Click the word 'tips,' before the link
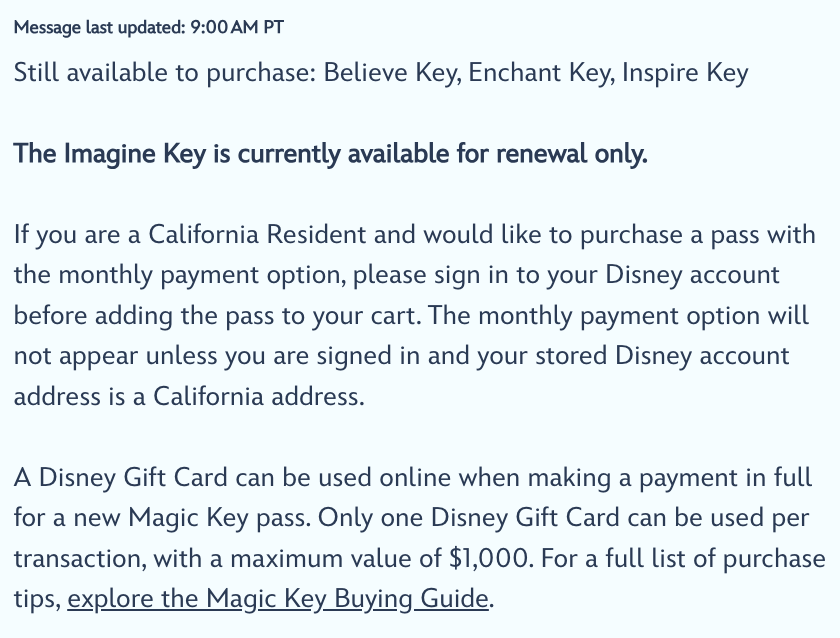 (38, 598)
